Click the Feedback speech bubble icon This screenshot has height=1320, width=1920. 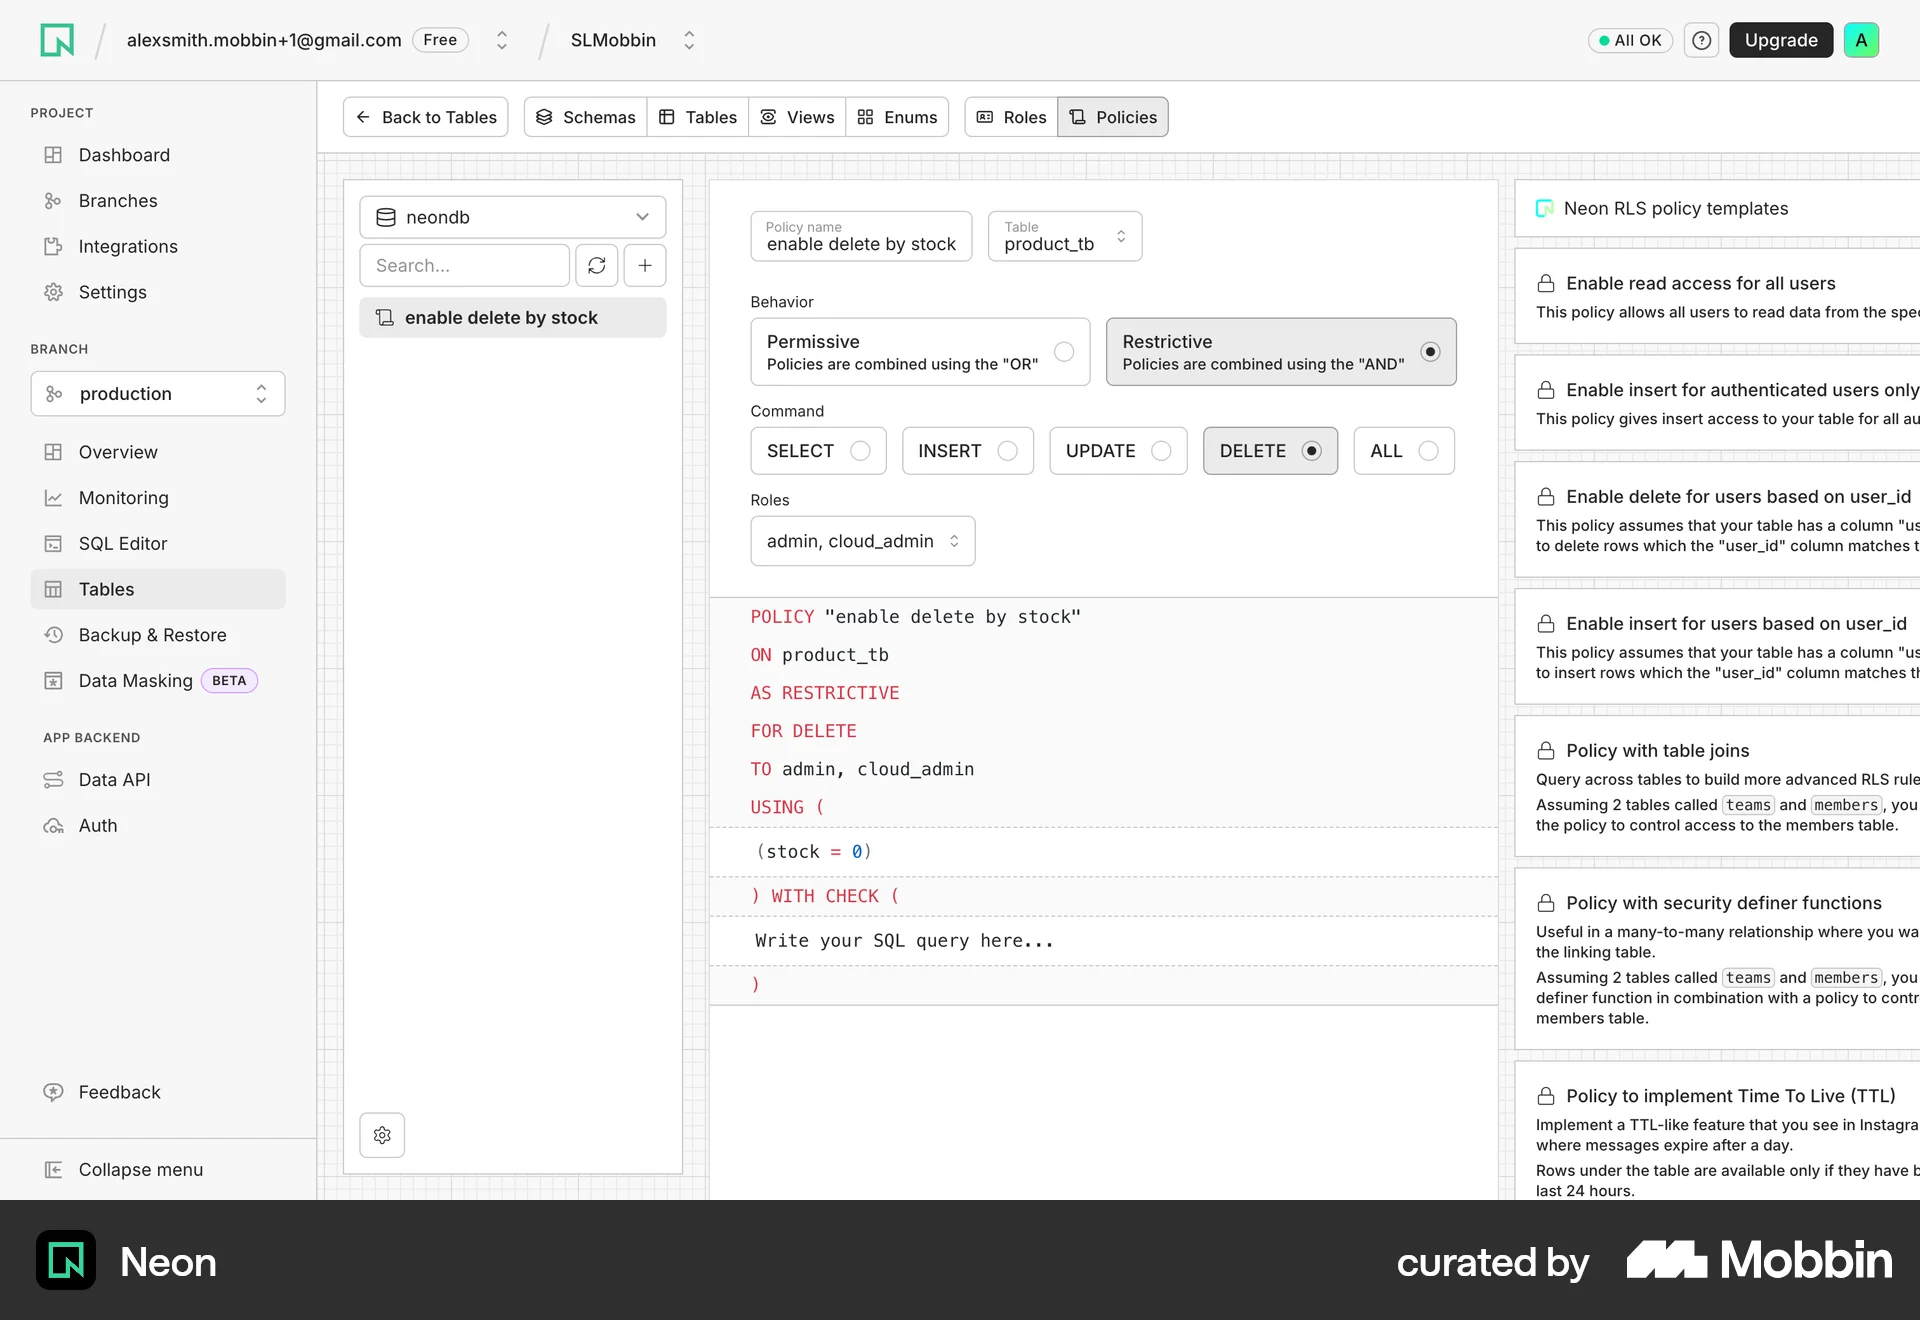coord(53,1092)
